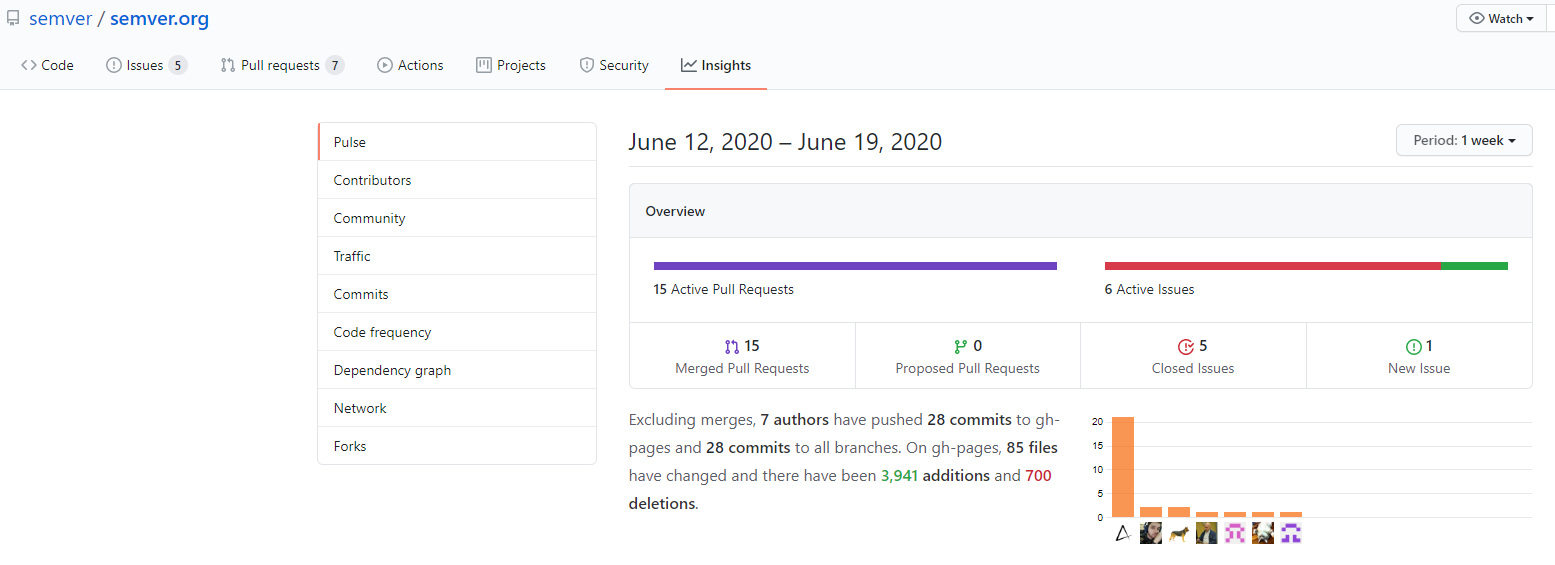Open the Pull requests tab
The image size is (1555, 565).
tap(282, 65)
